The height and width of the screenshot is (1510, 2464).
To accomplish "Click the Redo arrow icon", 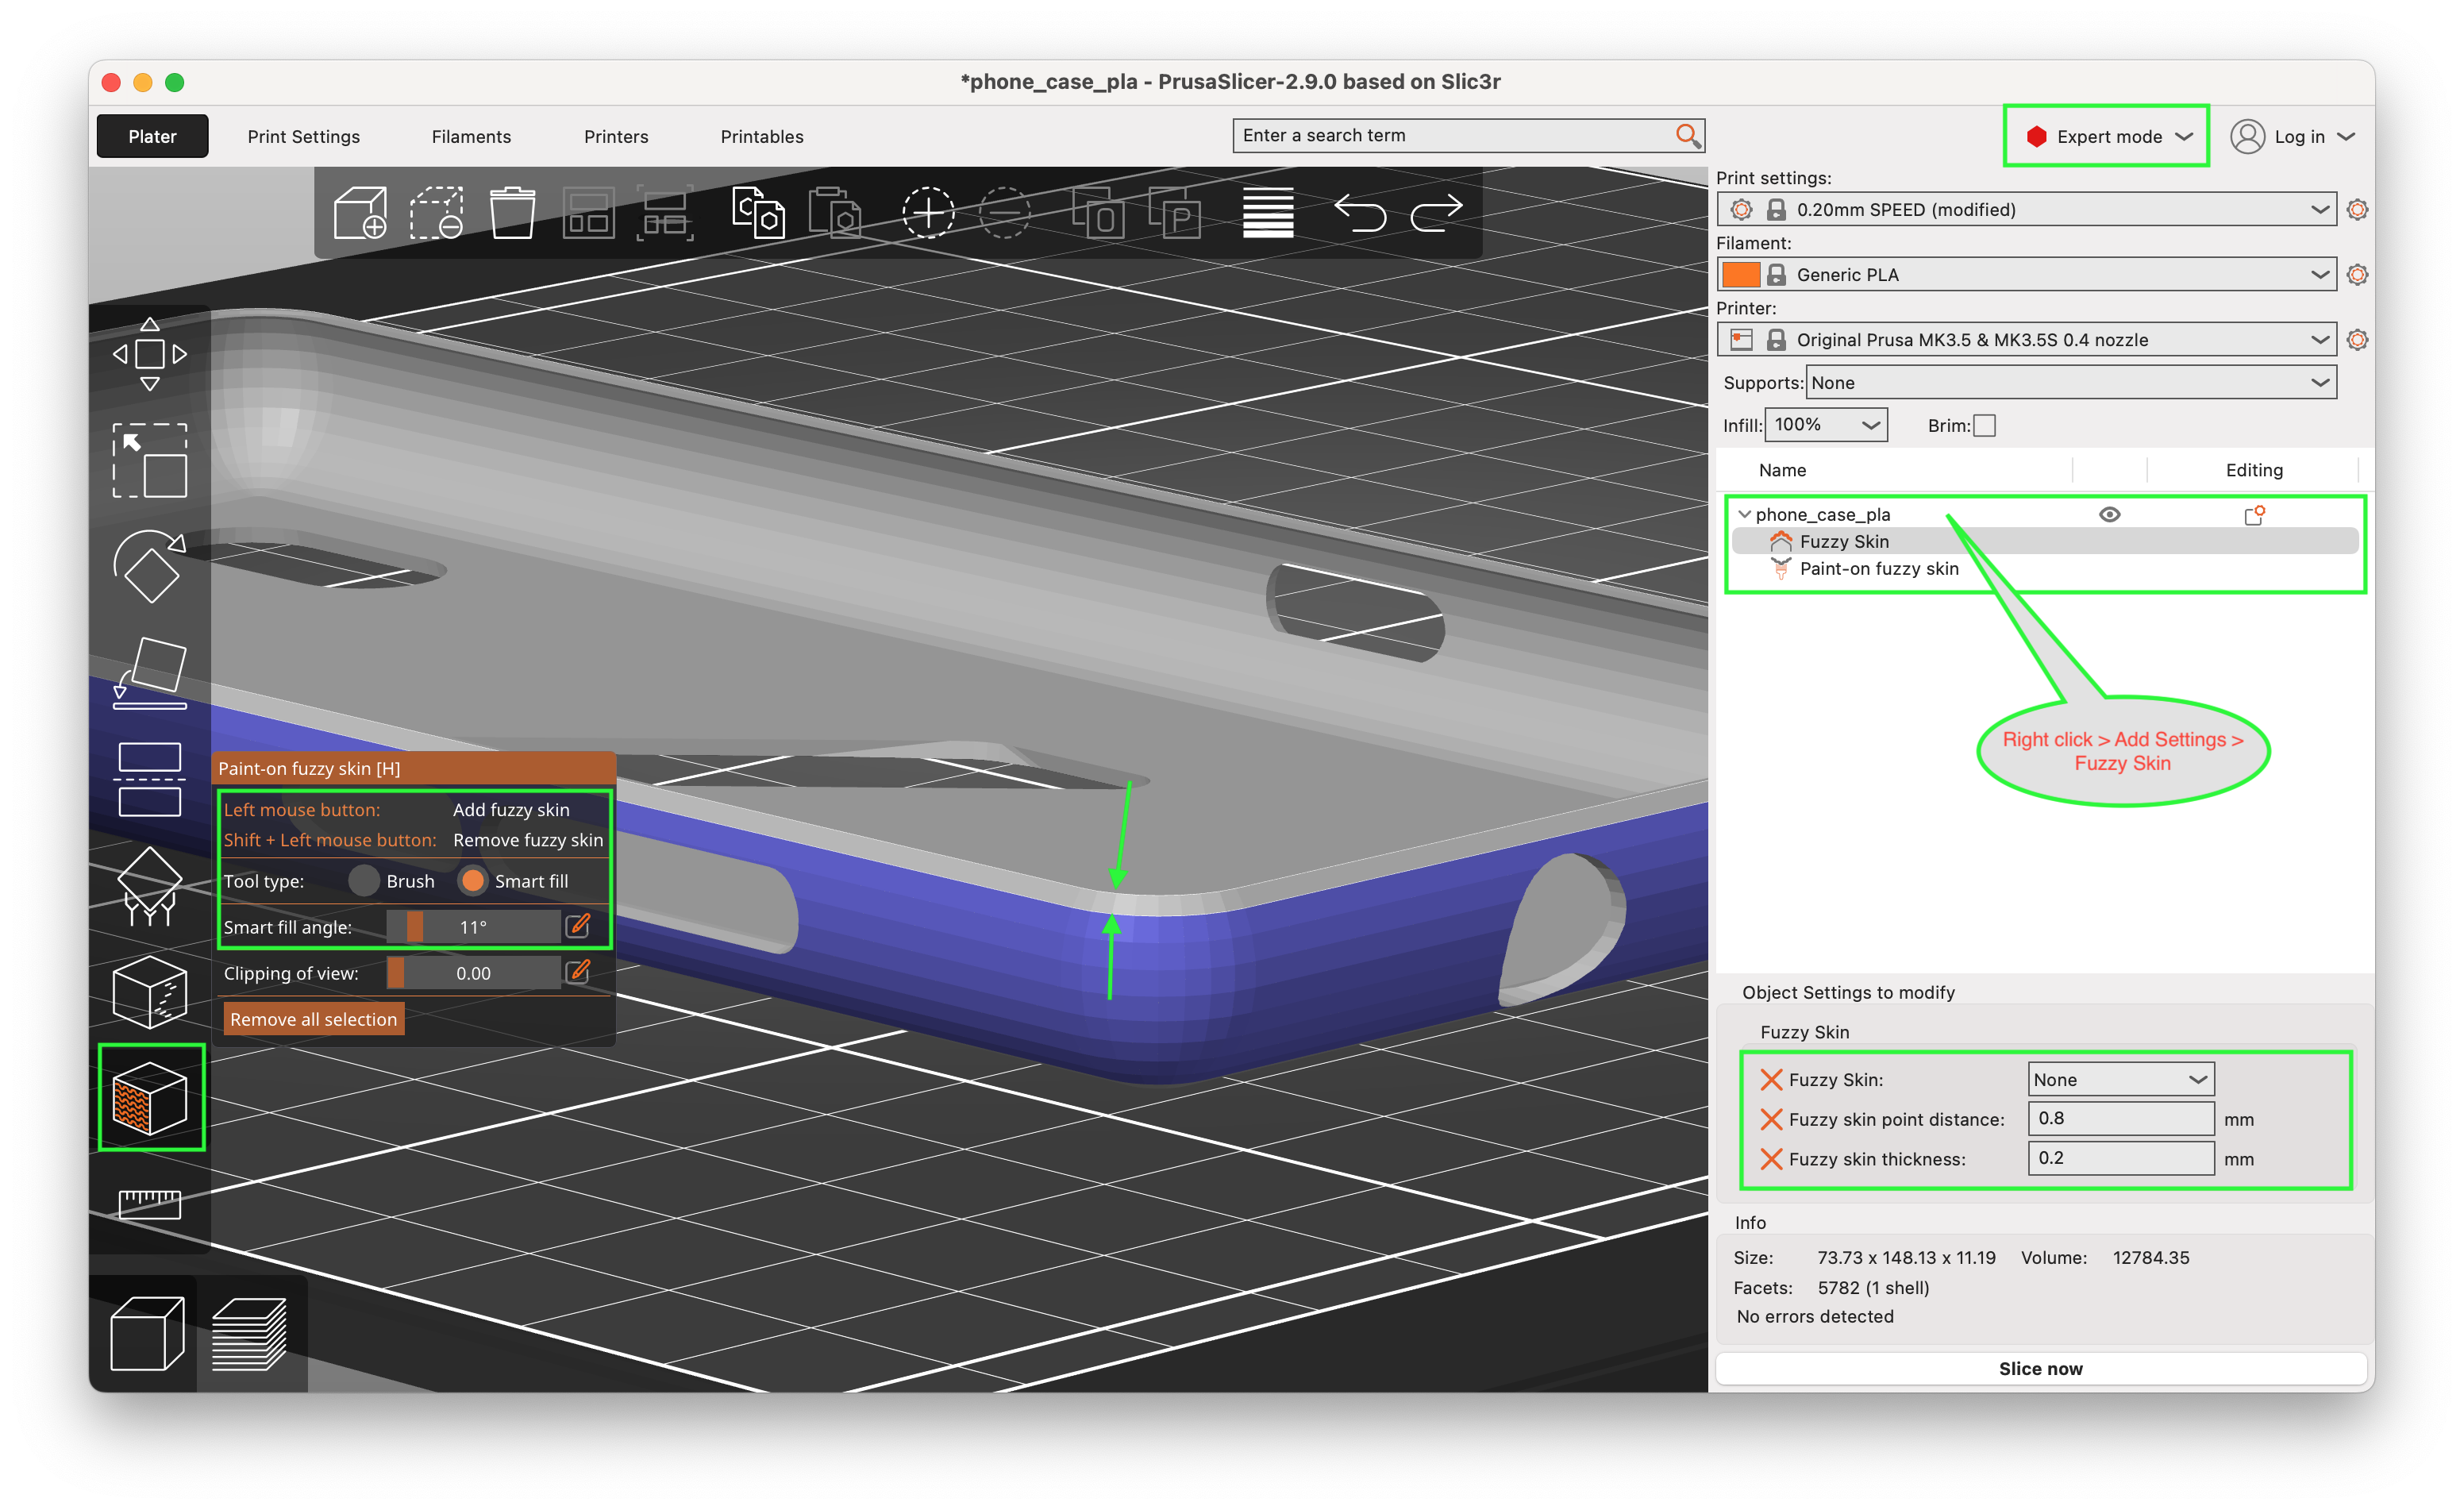I will click(1436, 212).
